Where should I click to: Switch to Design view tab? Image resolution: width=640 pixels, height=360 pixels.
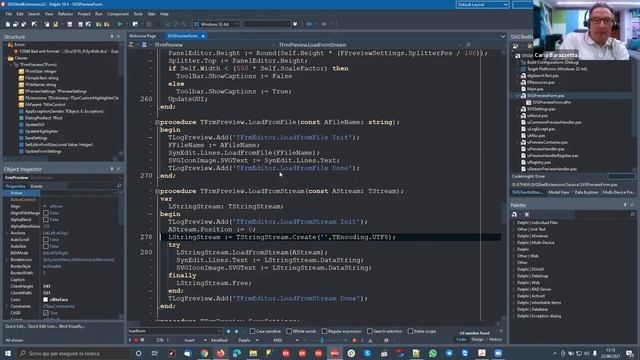[x=477, y=340]
